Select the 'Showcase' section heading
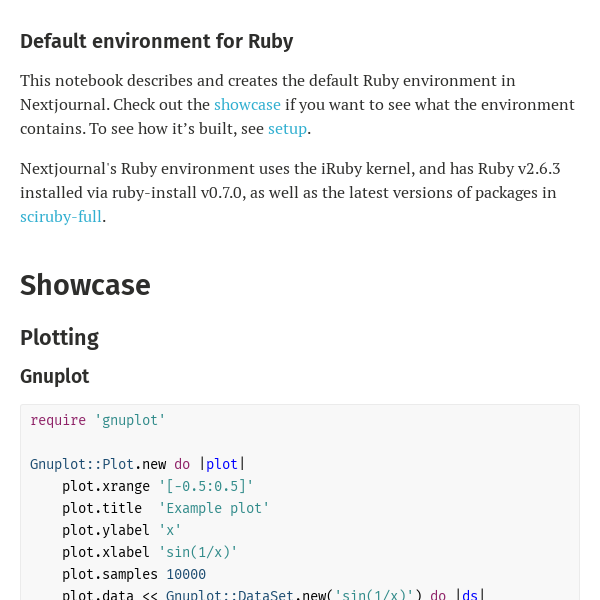The image size is (600, 600). [85, 285]
